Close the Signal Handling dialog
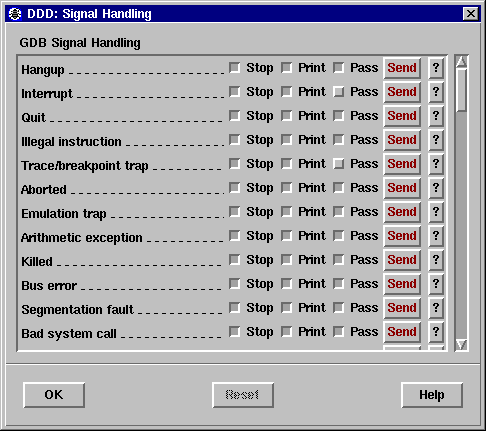Image resolution: width=486 pixels, height=431 pixels. point(471,14)
